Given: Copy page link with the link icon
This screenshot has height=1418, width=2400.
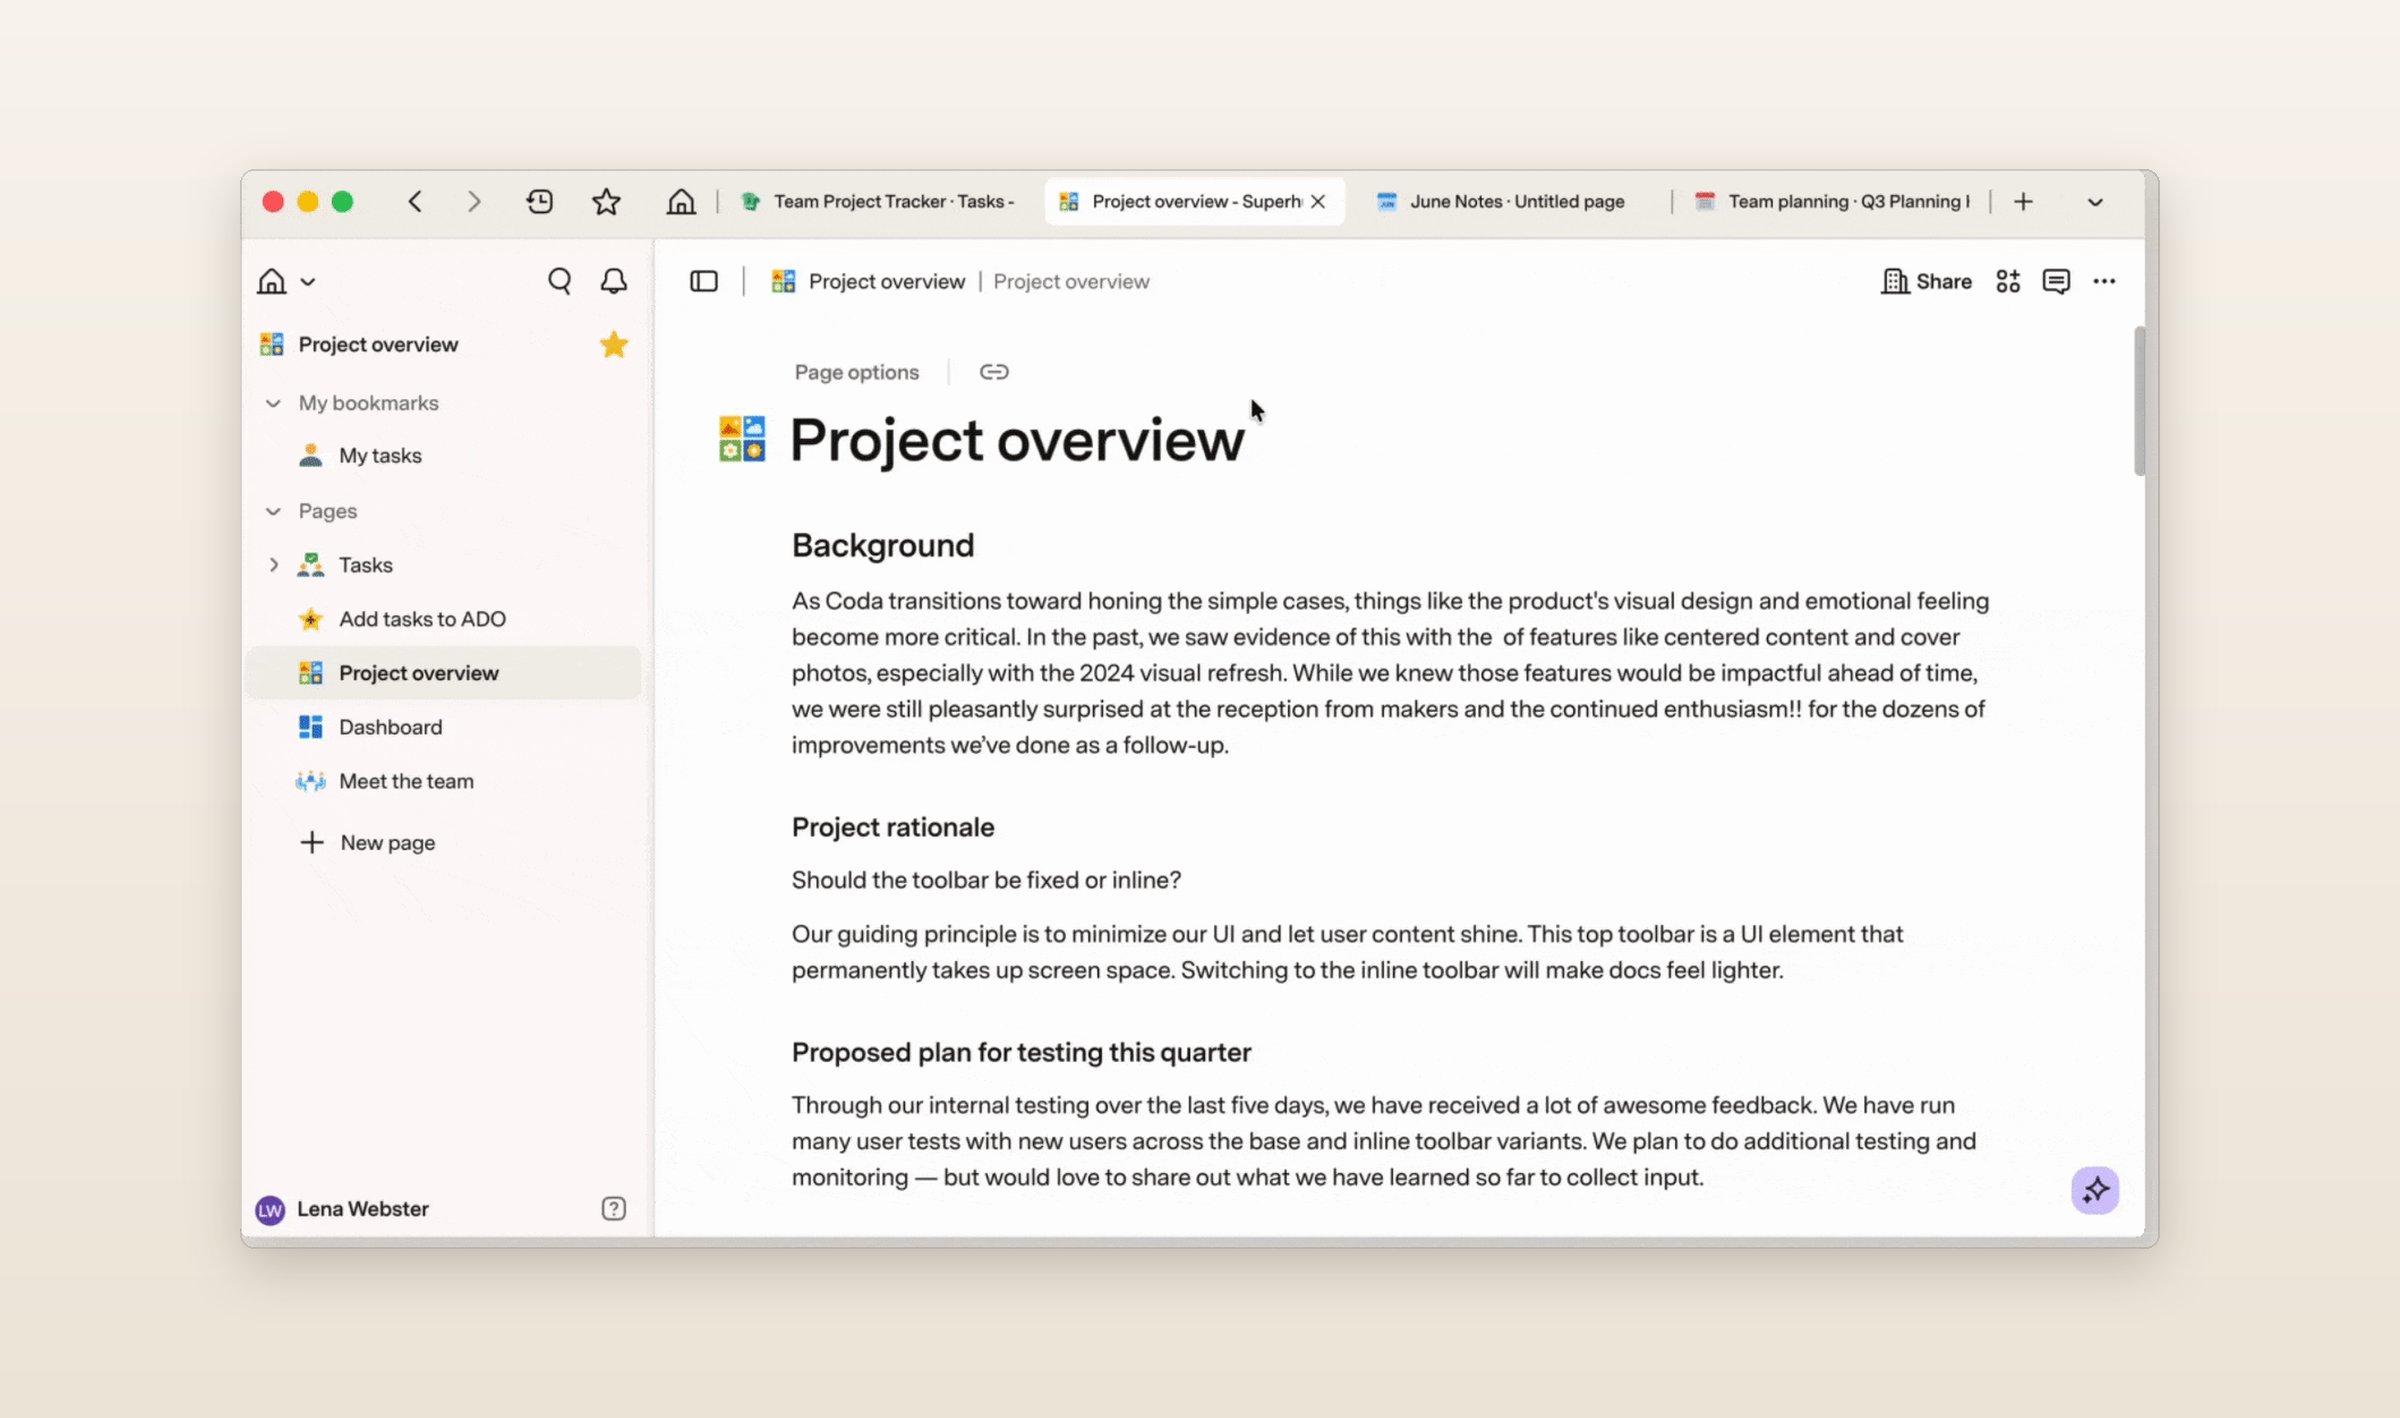Looking at the screenshot, I should 994,372.
